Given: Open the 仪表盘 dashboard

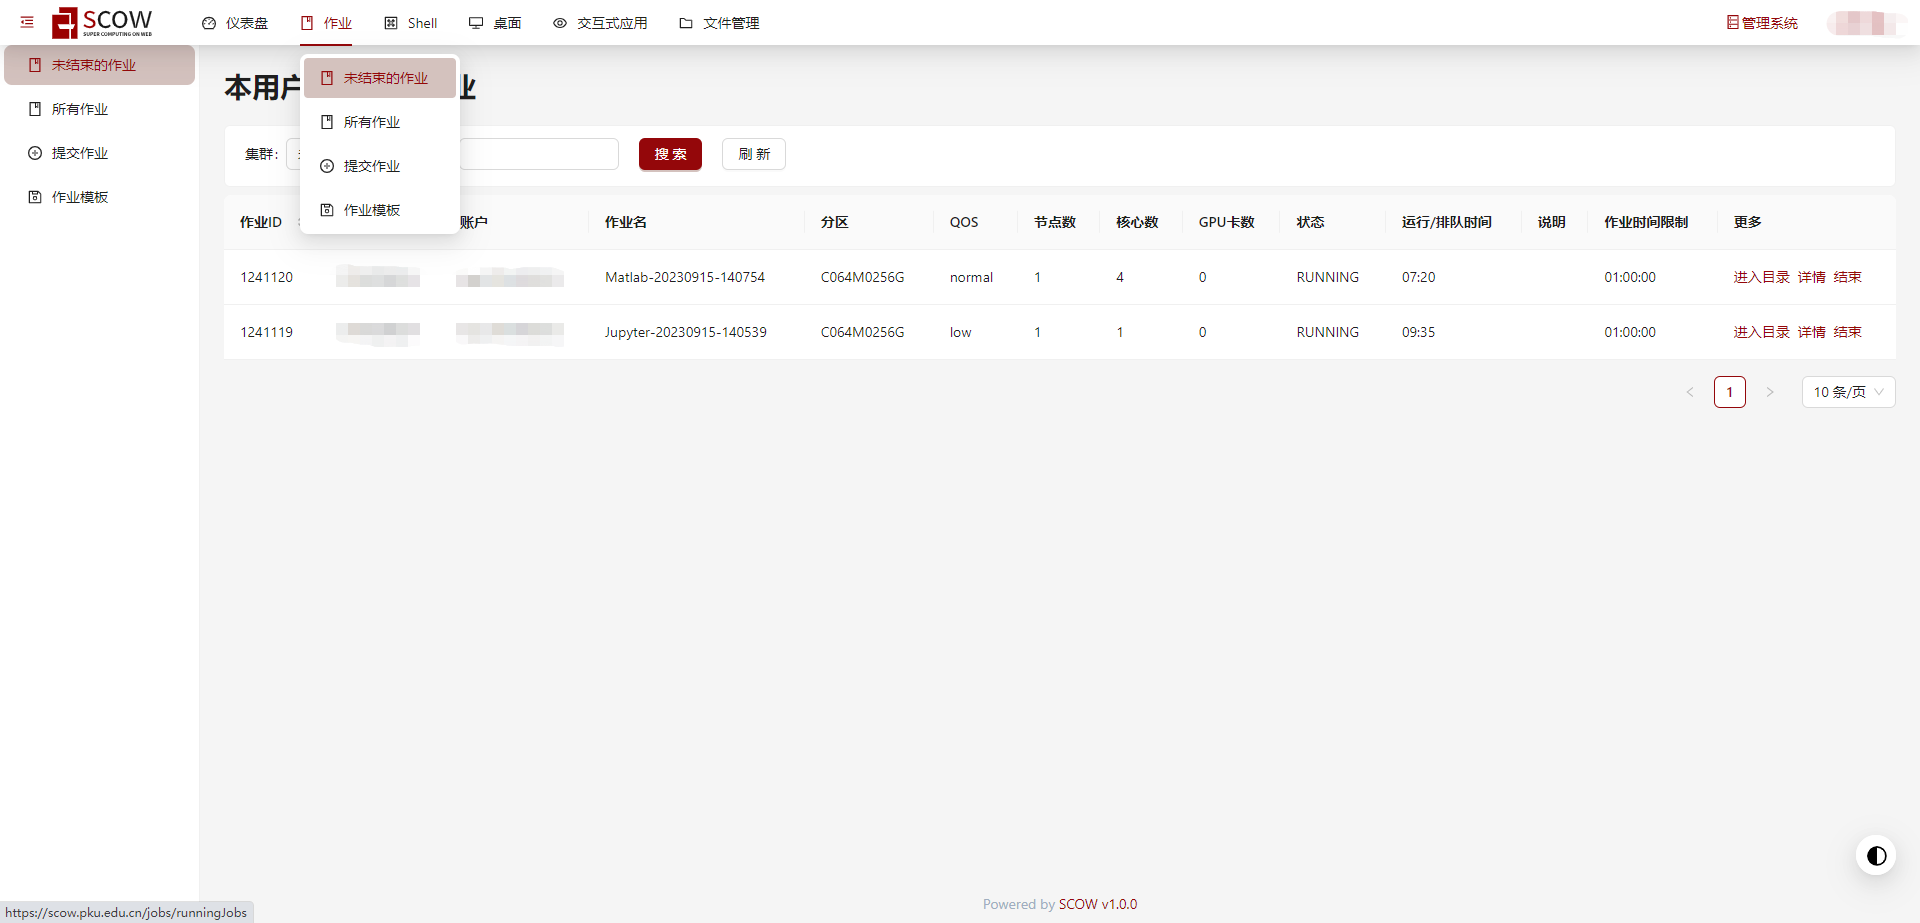Looking at the screenshot, I should 235,23.
